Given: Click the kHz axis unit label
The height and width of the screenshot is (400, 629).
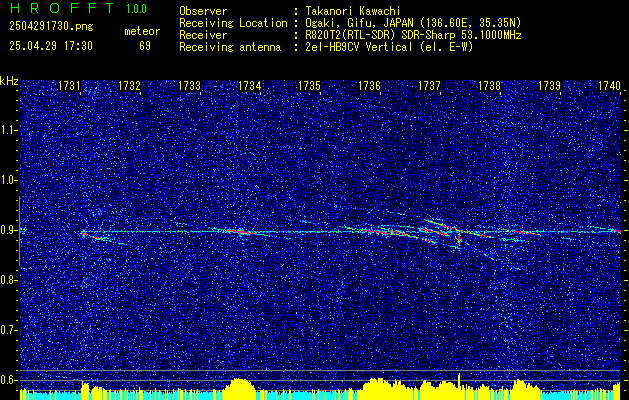Looking at the screenshot, I should point(9,81).
